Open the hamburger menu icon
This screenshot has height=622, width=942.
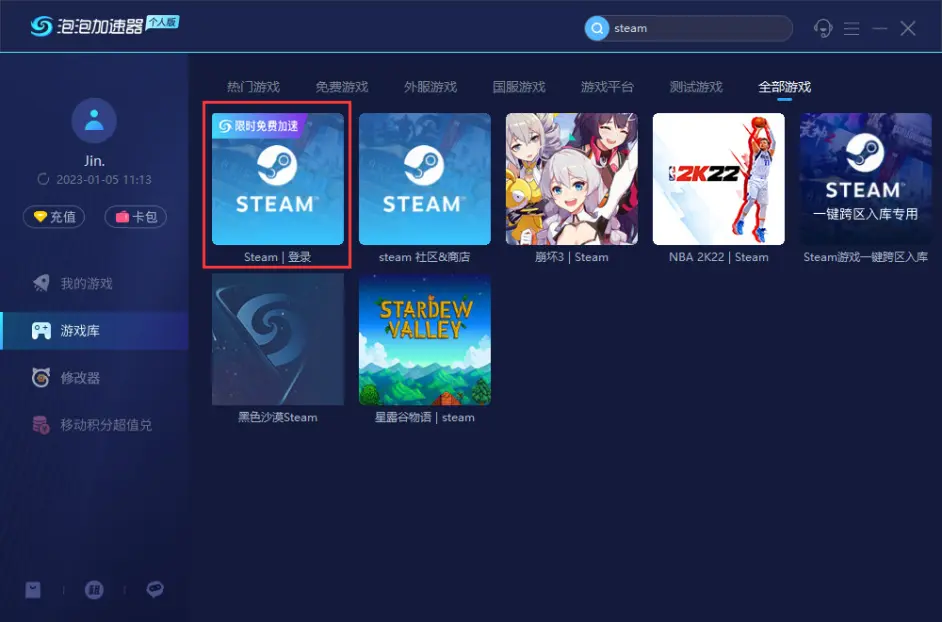(851, 28)
